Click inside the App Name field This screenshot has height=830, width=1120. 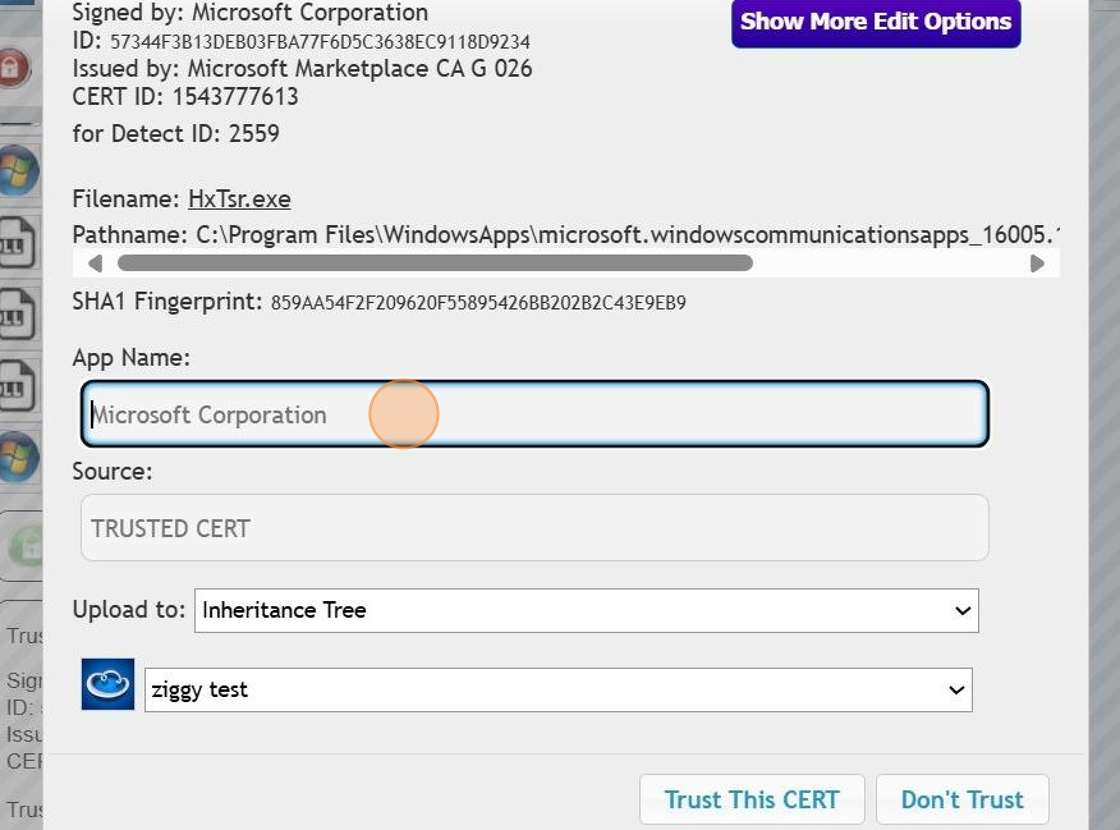(535, 413)
